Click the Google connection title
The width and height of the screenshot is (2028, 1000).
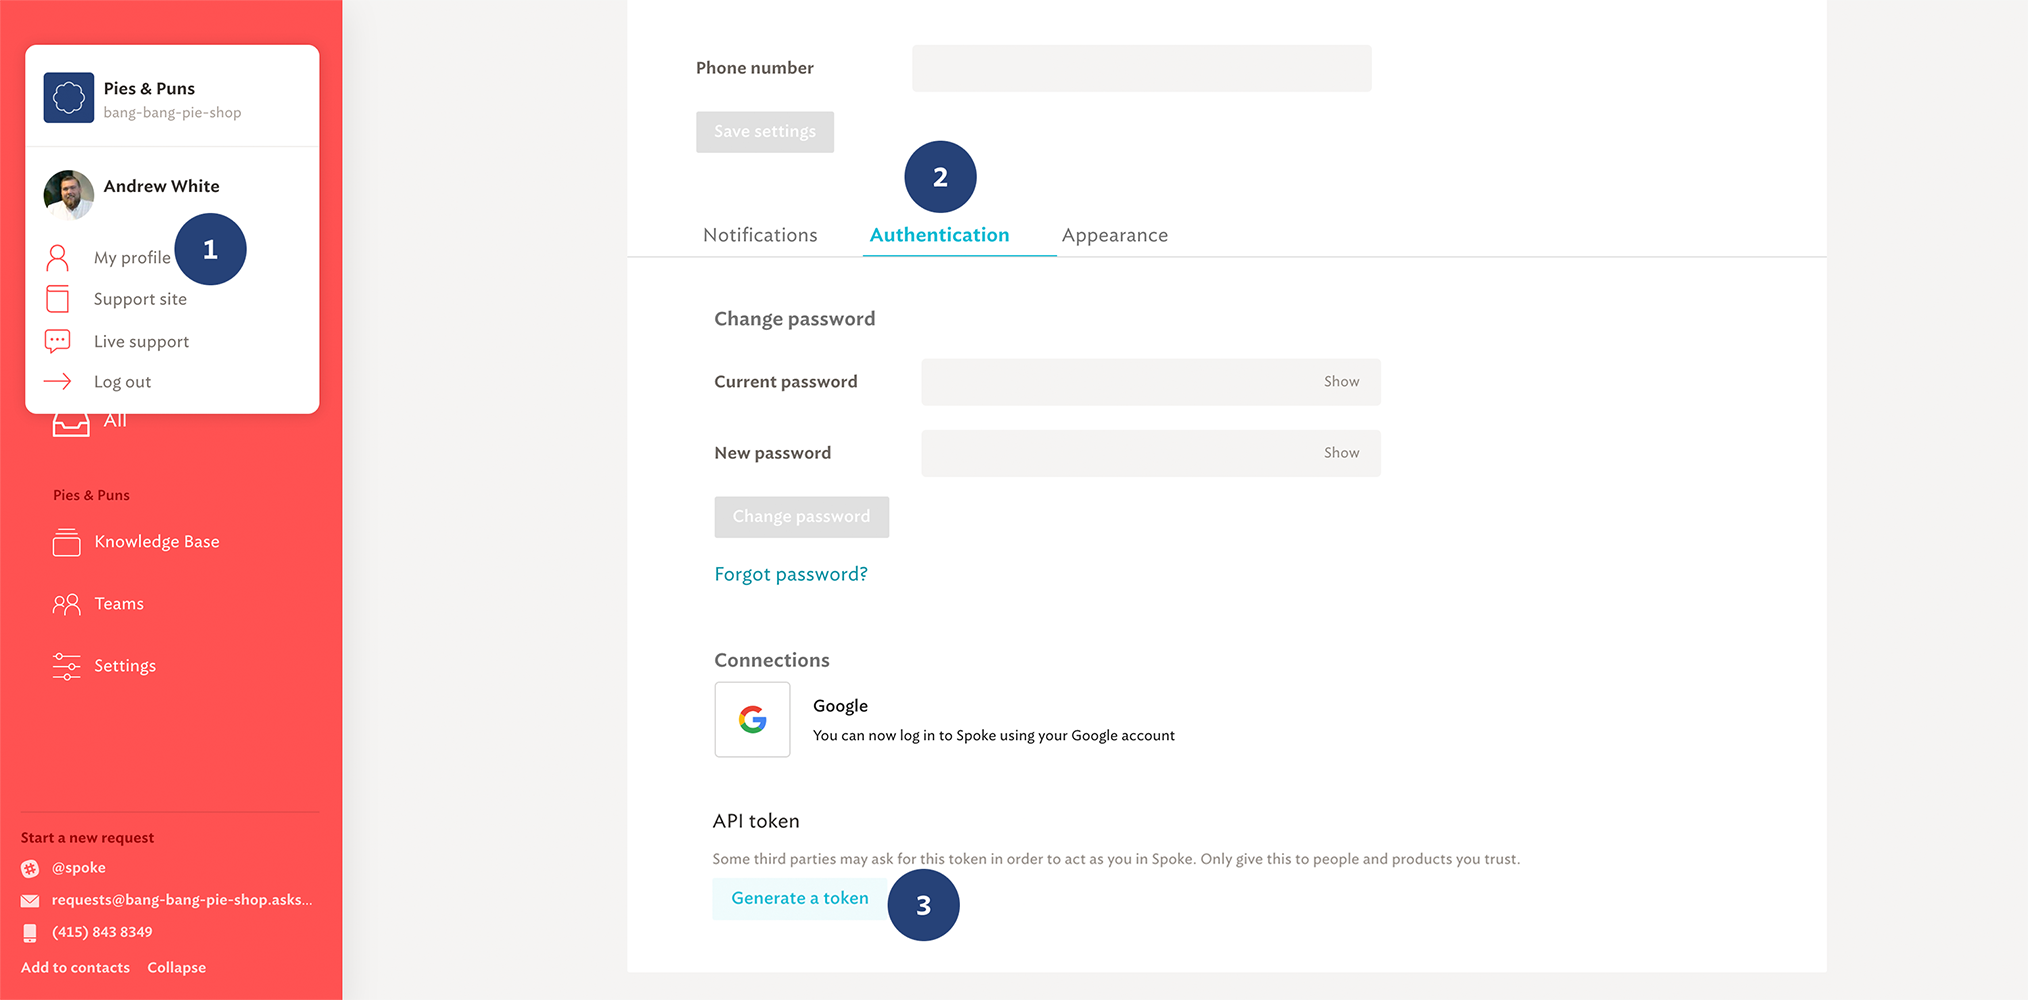[840, 706]
